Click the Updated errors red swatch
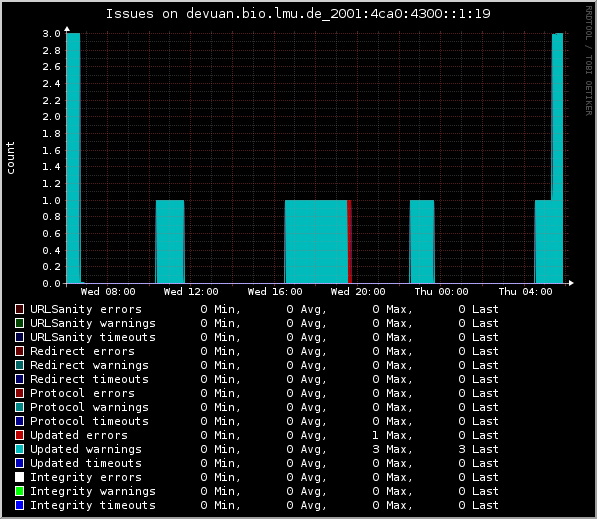 pos(19,435)
